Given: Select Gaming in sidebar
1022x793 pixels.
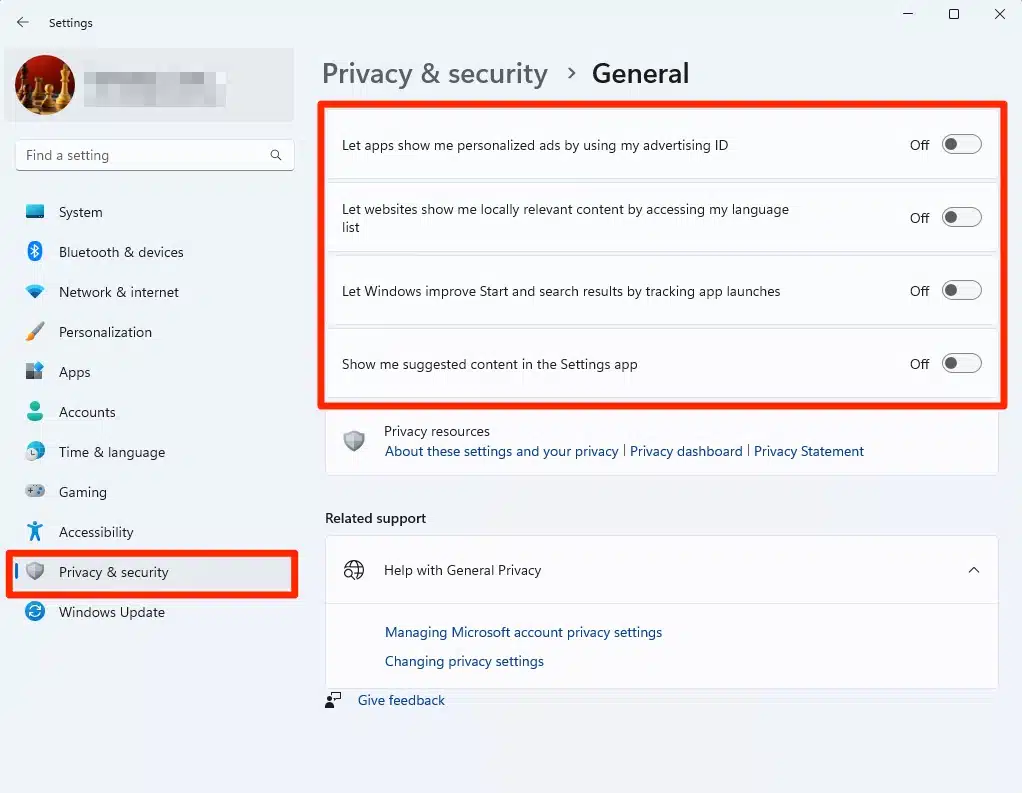Looking at the screenshot, I should (x=152, y=491).
